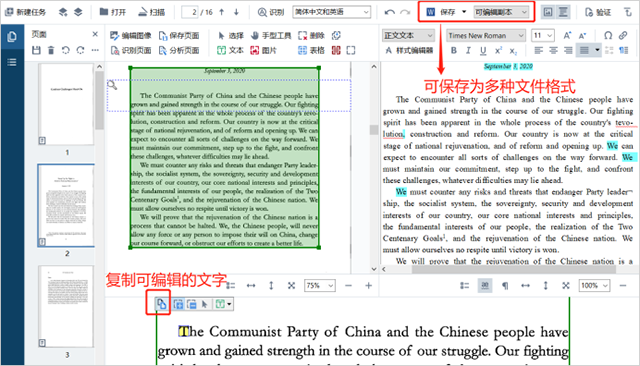Click 识别页面 recognize page tool
The image size is (640, 366).
(x=131, y=50)
